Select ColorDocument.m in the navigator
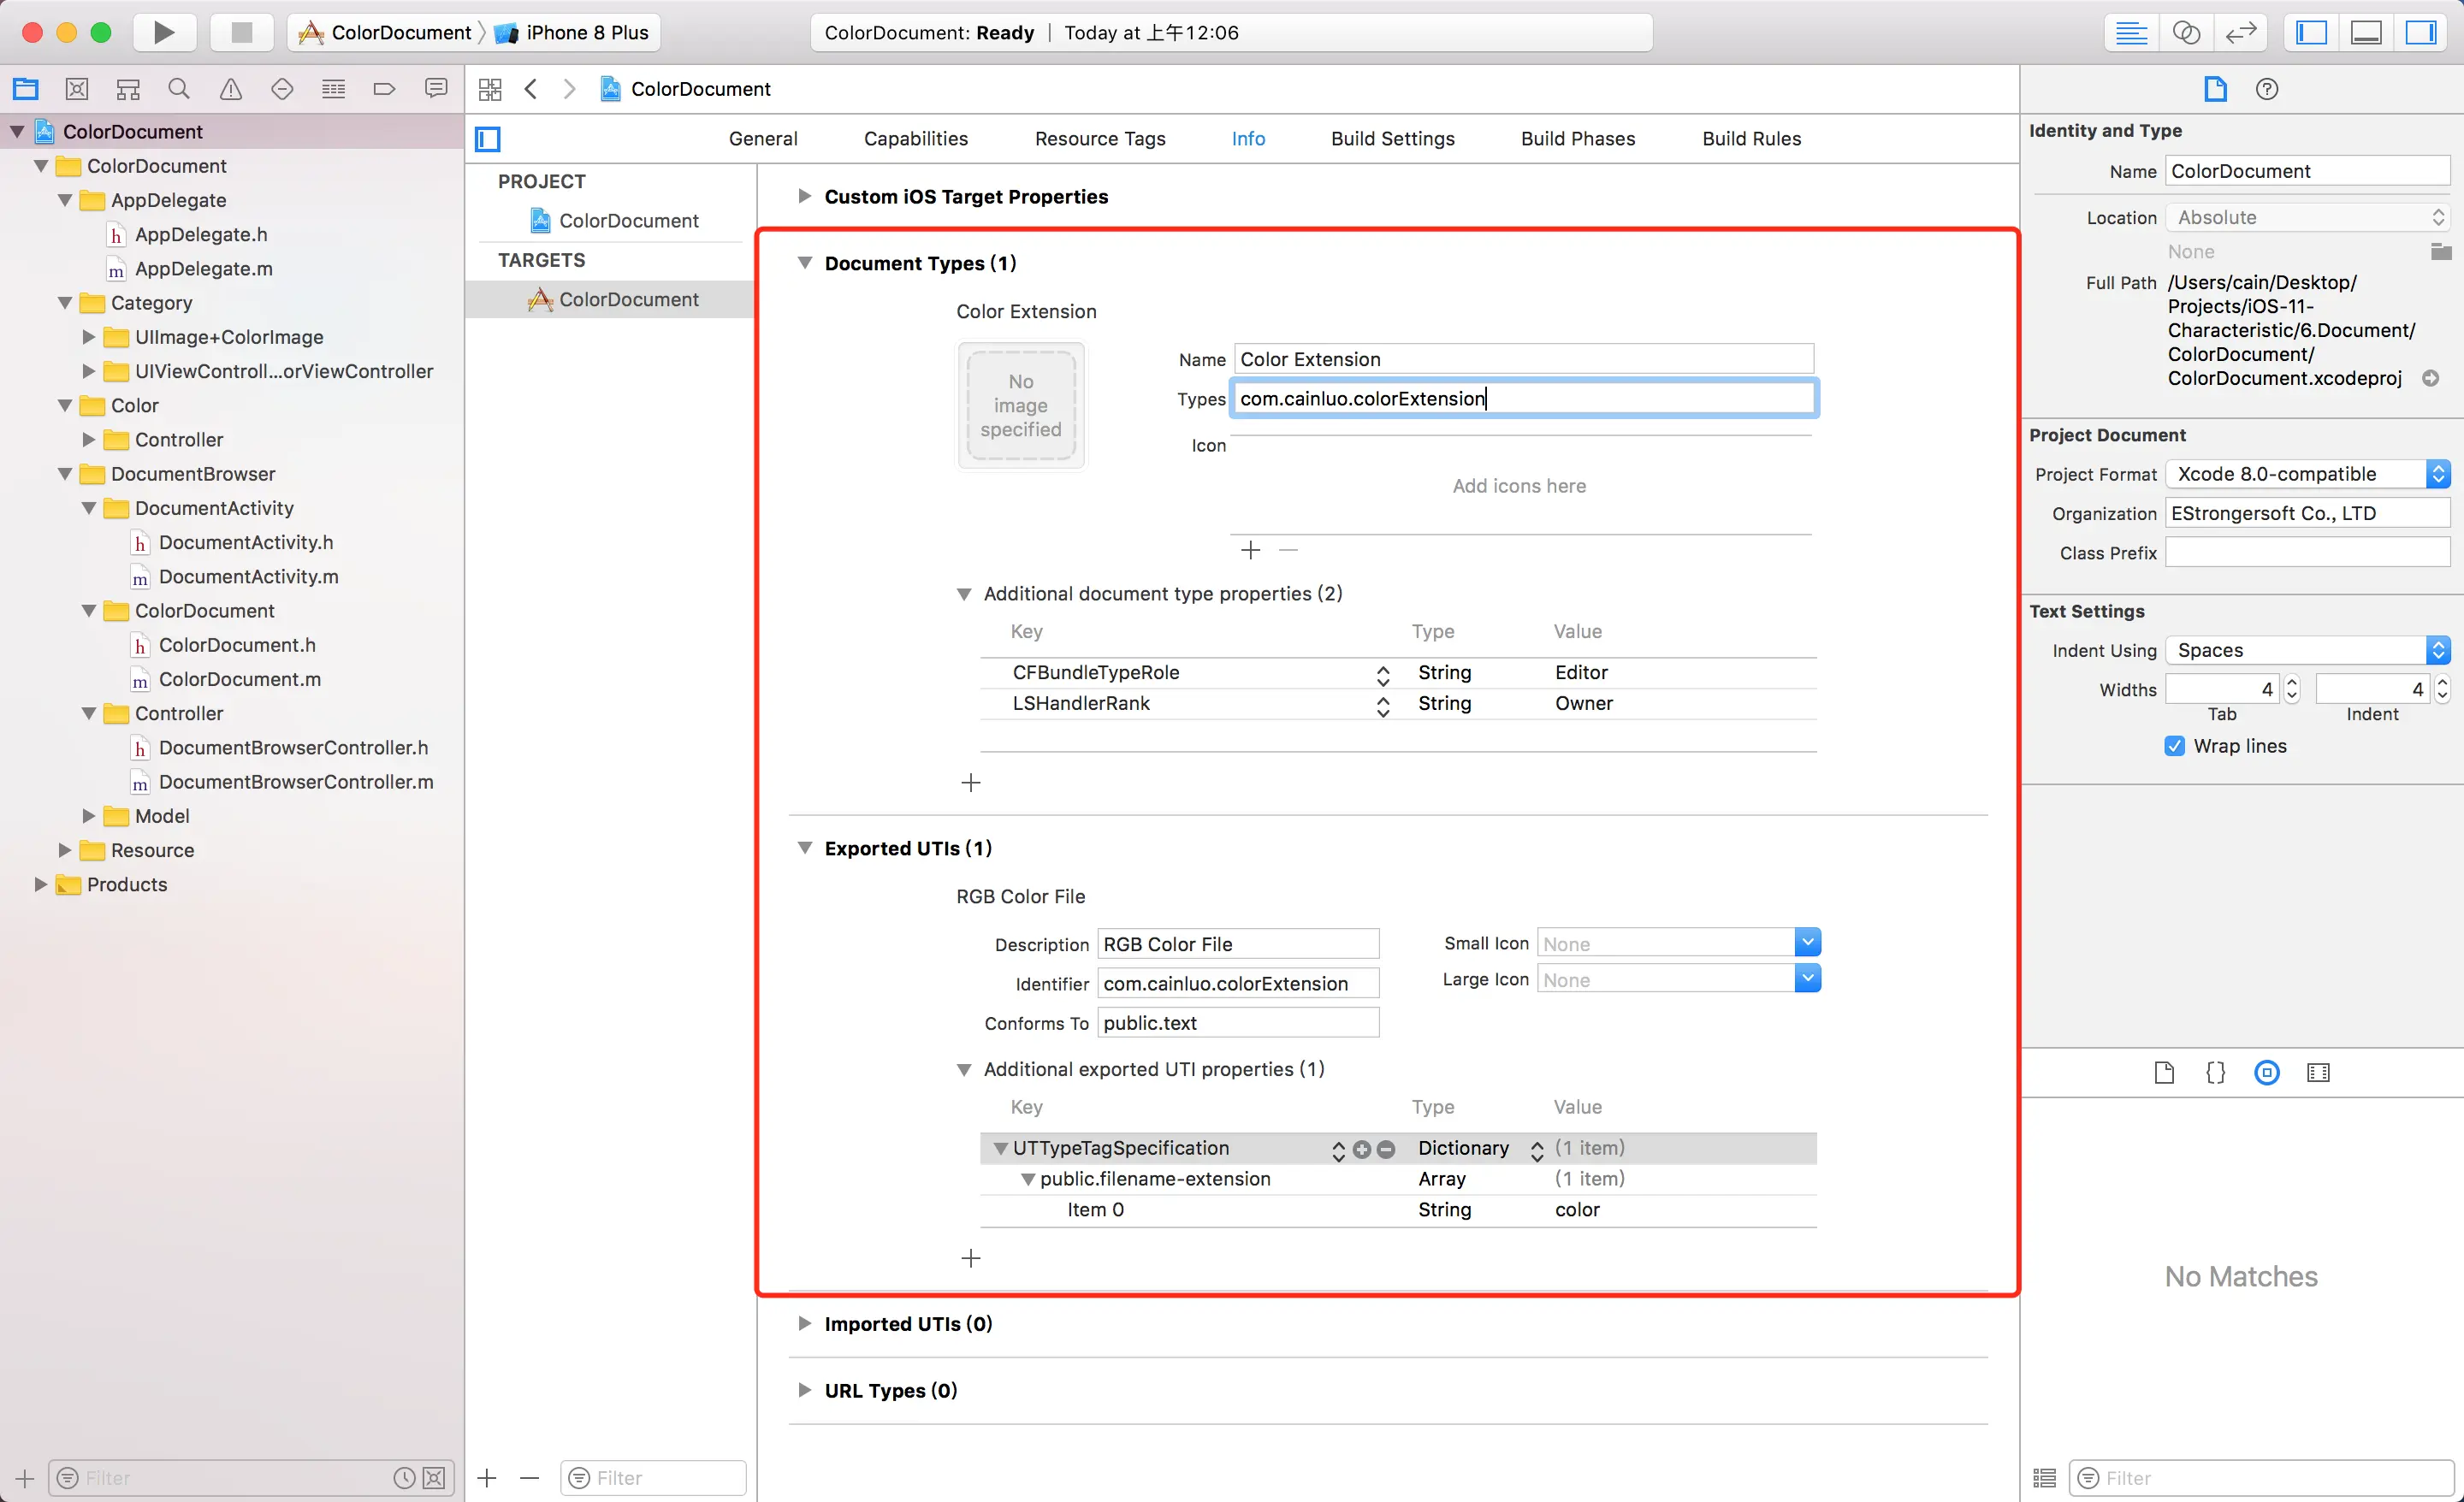This screenshot has height=1502, width=2464. pos(239,679)
